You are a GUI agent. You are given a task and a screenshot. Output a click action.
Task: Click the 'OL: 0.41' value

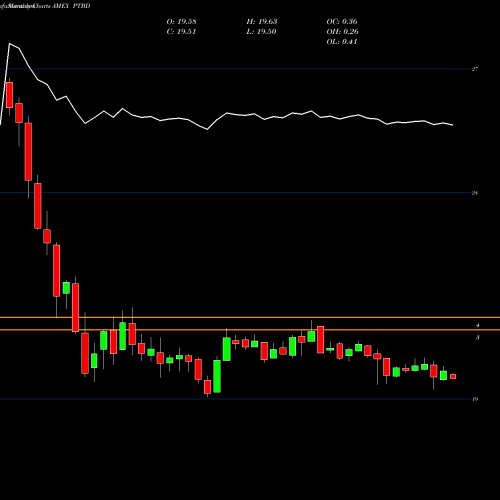(x=342, y=42)
